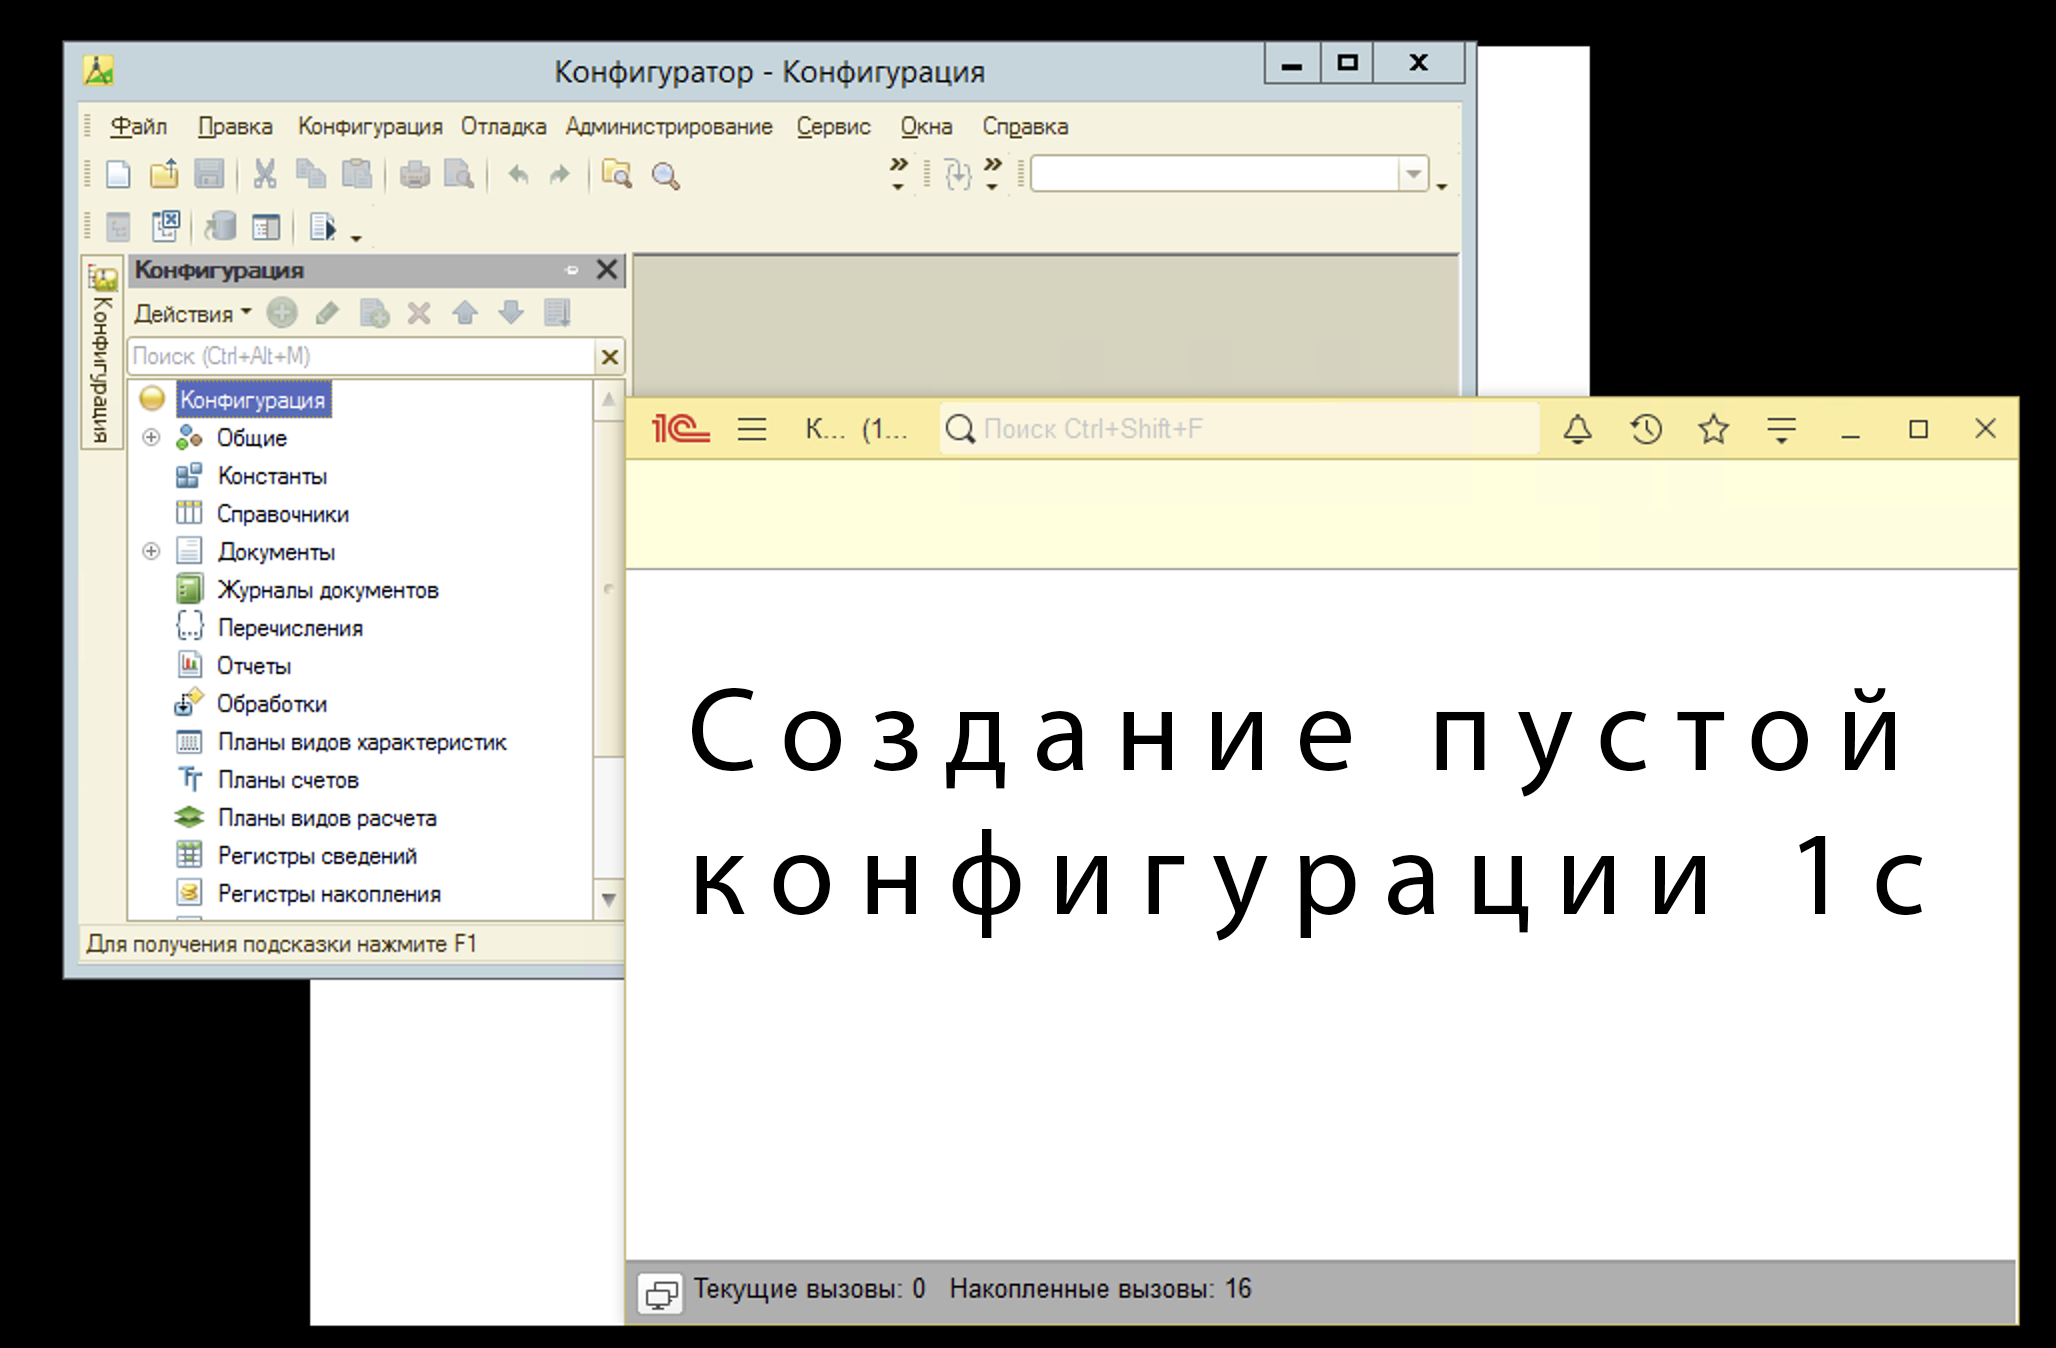Click the favorites star icon

coord(1713,429)
